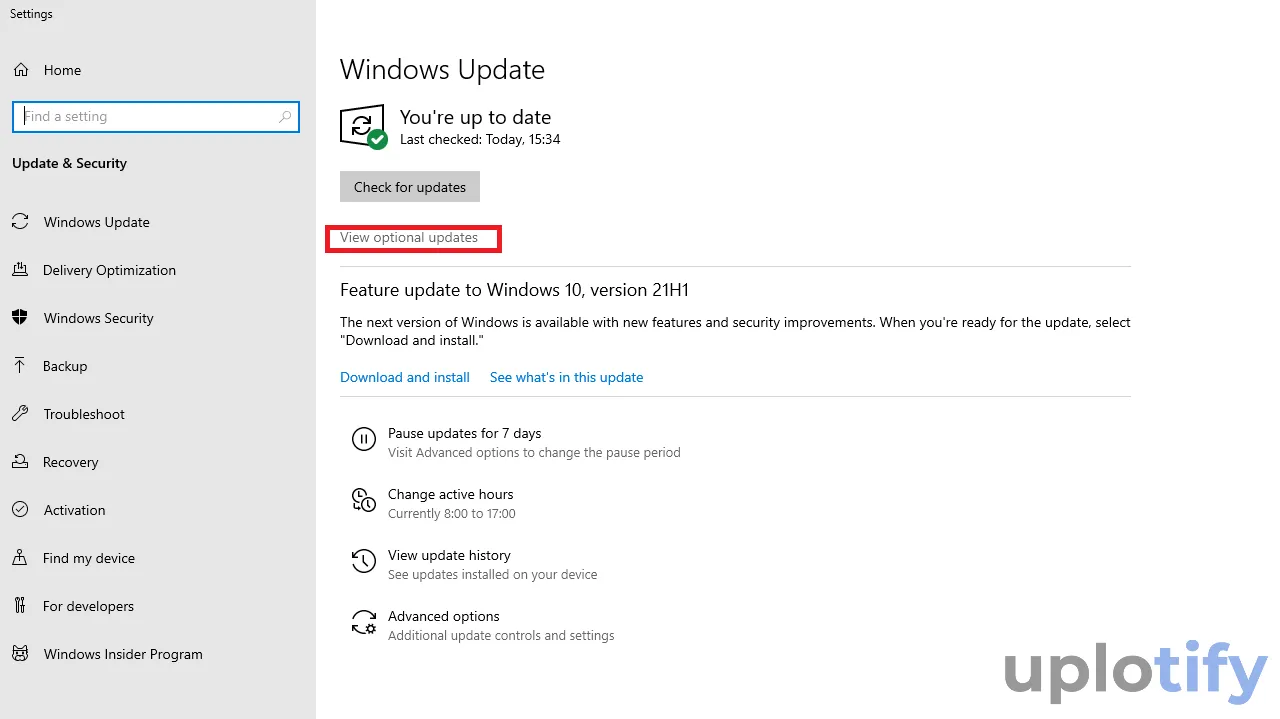Click the Find my device icon
The width and height of the screenshot is (1280, 719).
tap(20, 558)
